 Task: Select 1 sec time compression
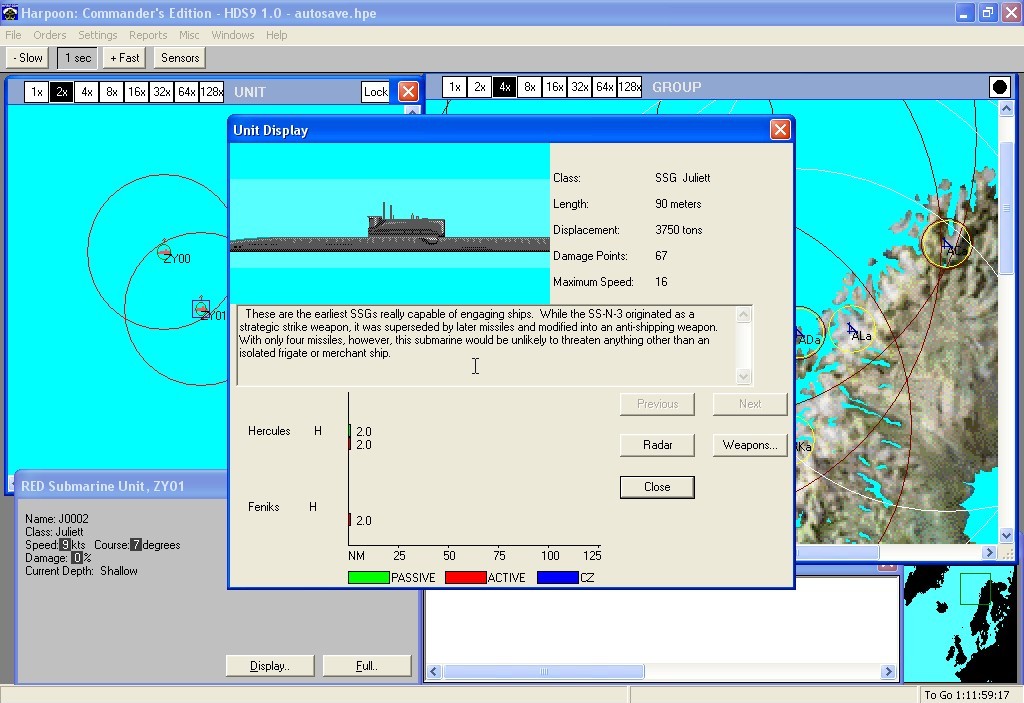click(75, 58)
